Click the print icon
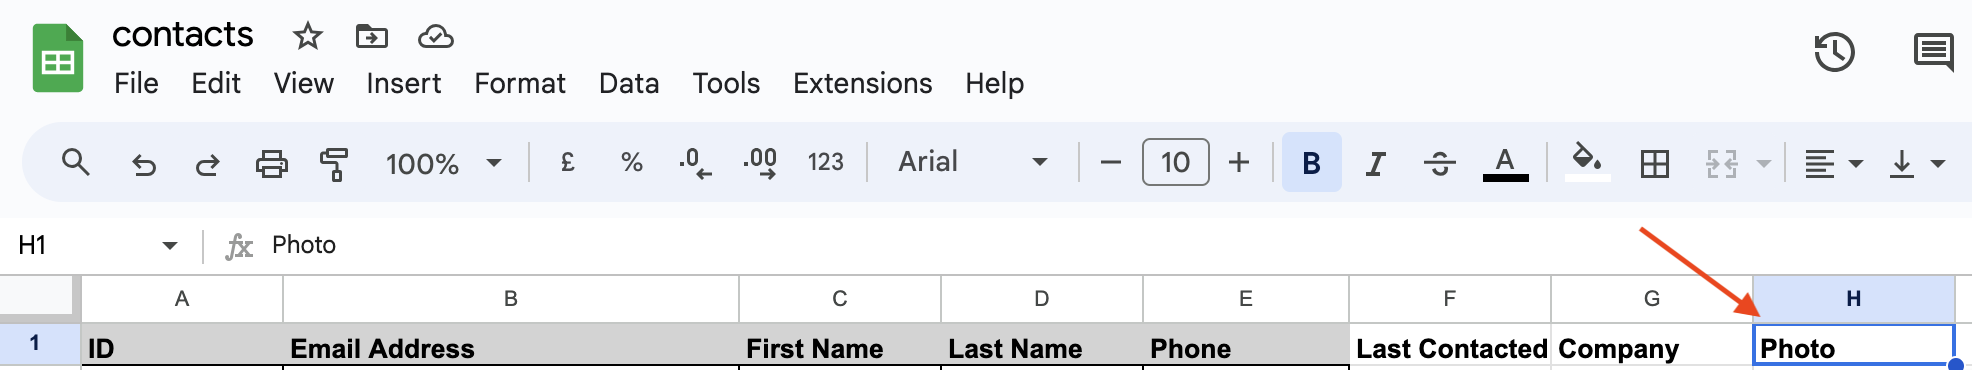Viewport: 1972px width, 370px height. click(x=271, y=163)
